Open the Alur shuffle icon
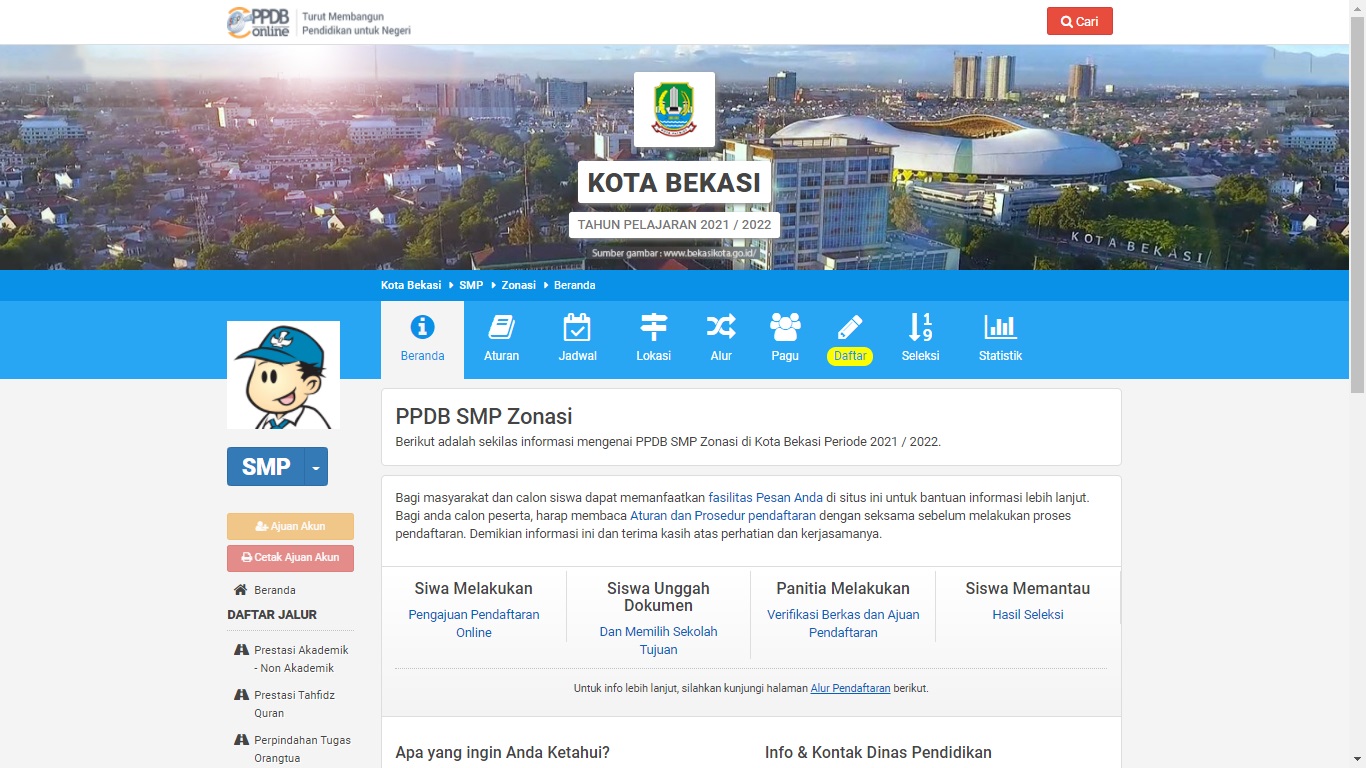The width and height of the screenshot is (1366, 768). pyautogui.click(x=721, y=327)
